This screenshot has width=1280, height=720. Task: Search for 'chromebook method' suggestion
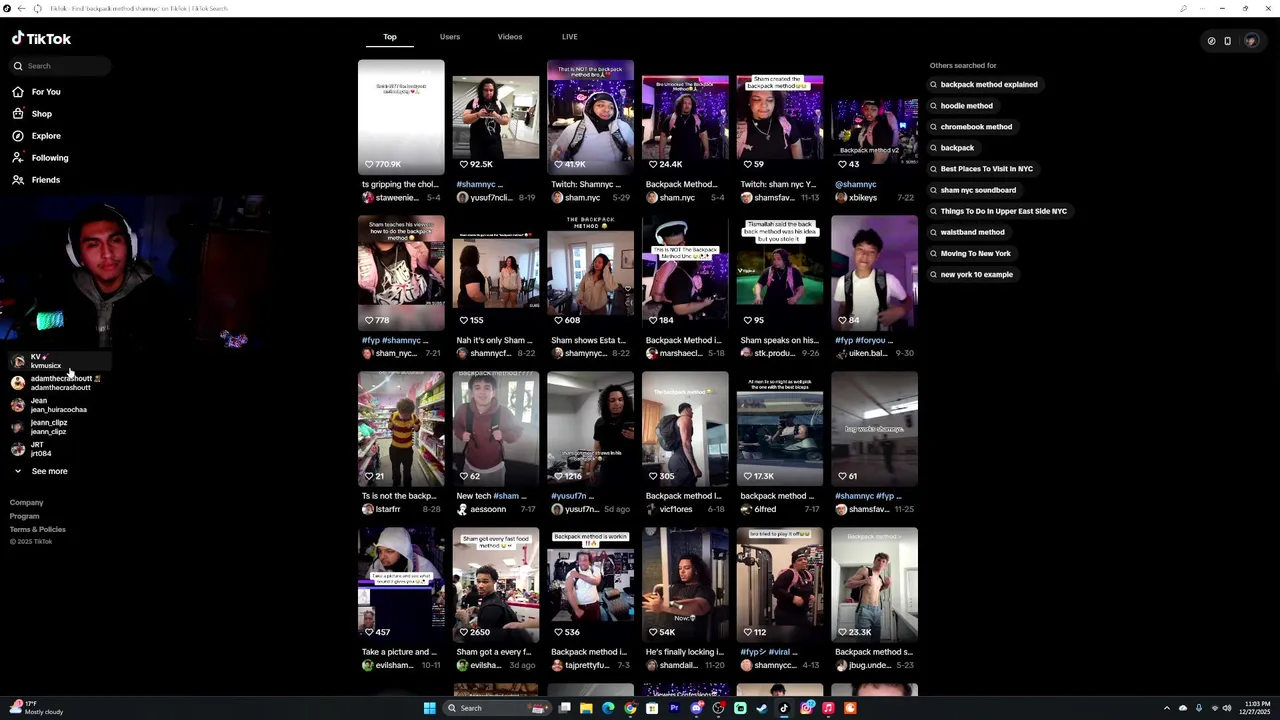pyautogui.click(x=971, y=127)
